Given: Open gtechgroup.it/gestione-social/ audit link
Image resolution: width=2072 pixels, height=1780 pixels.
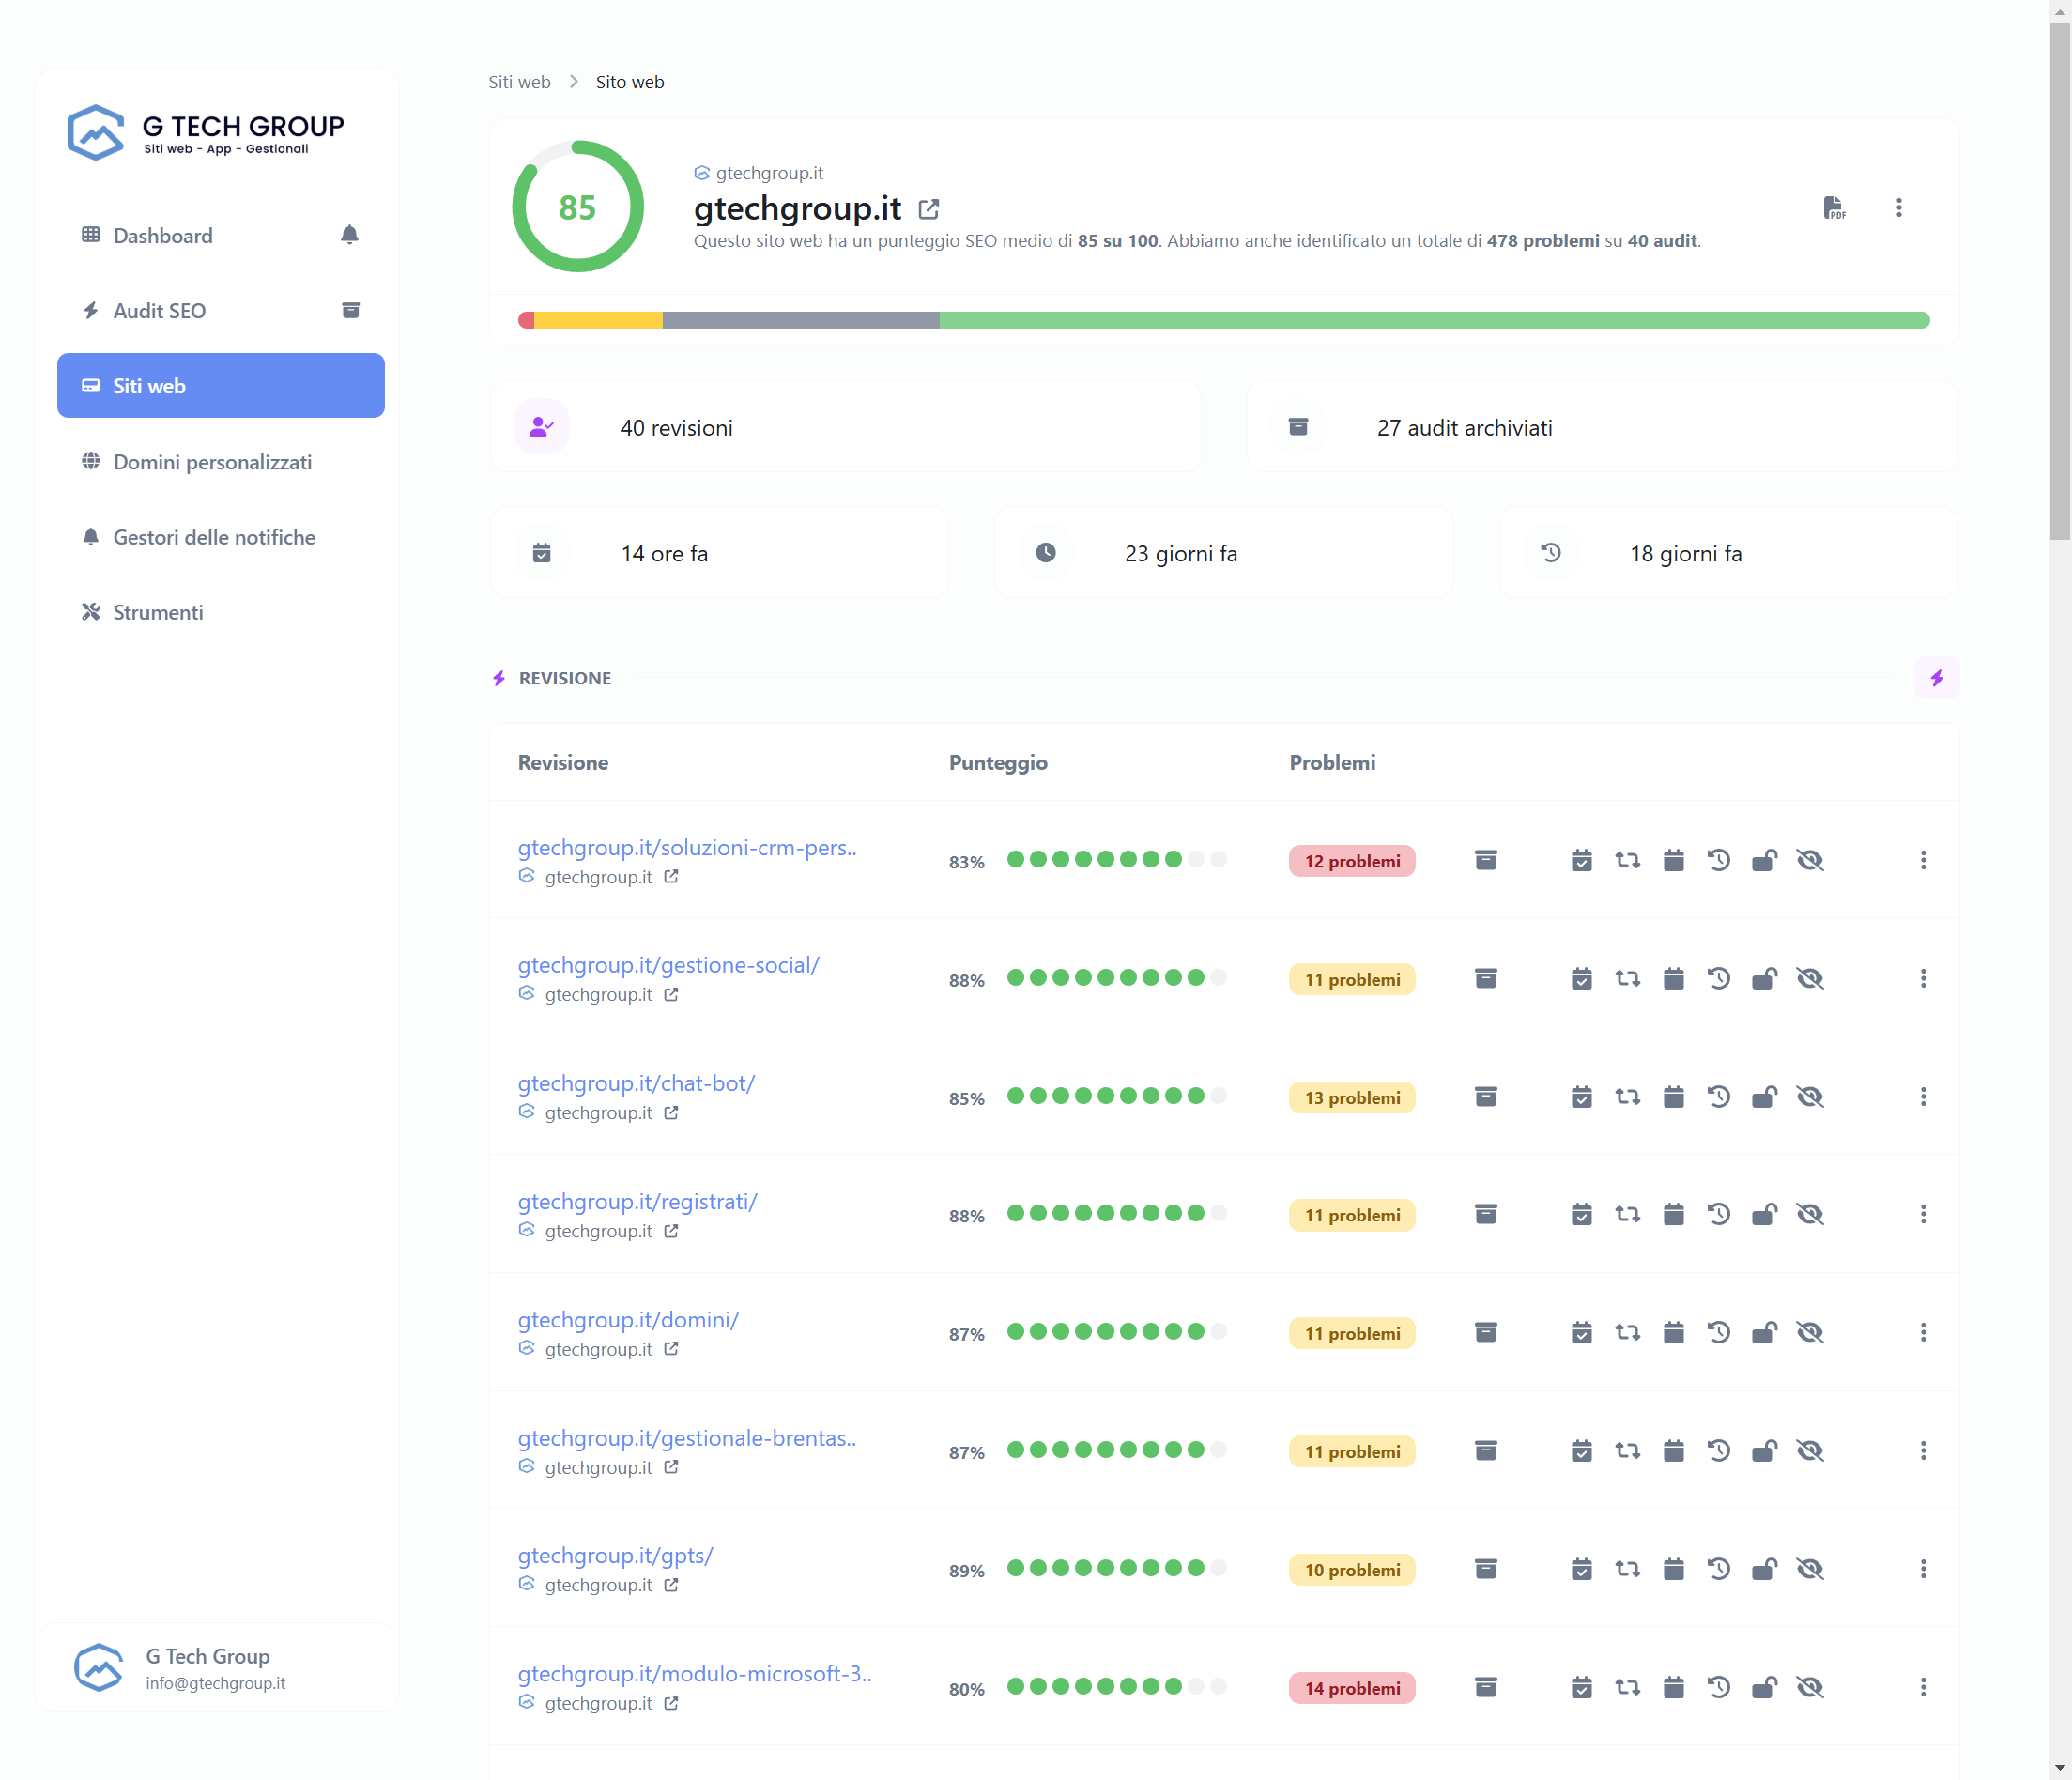Looking at the screenshot, I should [668, 965].
